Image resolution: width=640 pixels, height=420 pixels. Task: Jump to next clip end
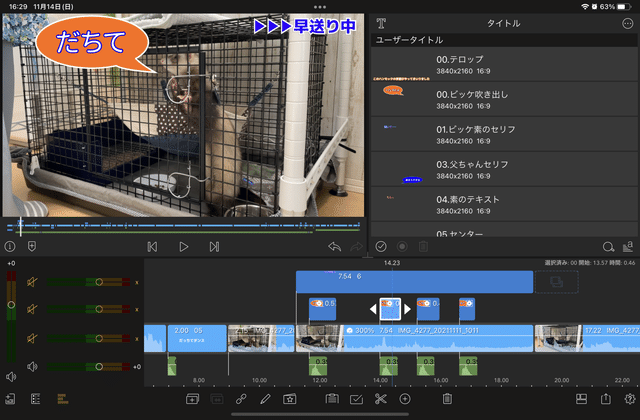pos(214,247)
